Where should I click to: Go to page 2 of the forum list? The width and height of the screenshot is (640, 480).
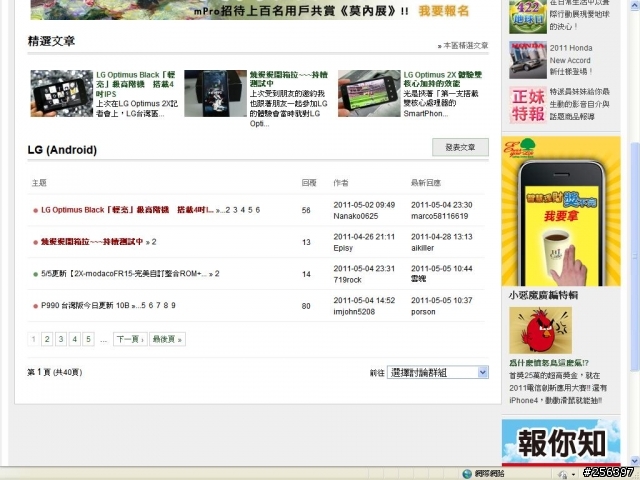[47, 339]
